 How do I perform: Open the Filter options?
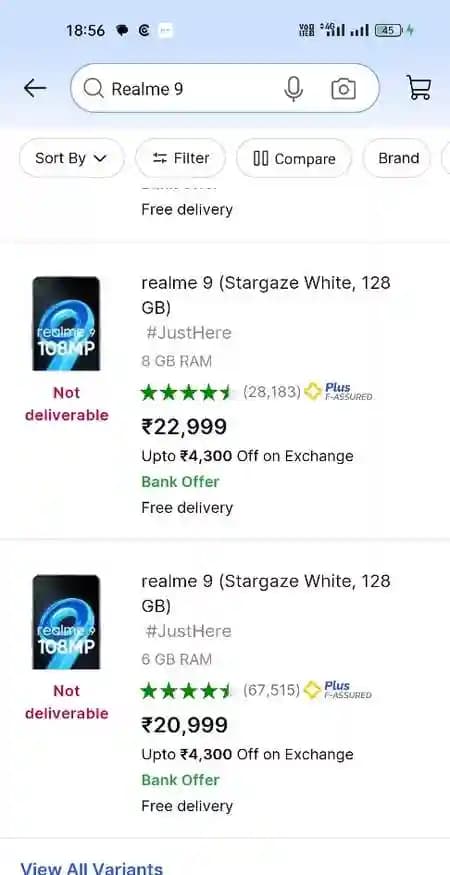pos(181,158)
